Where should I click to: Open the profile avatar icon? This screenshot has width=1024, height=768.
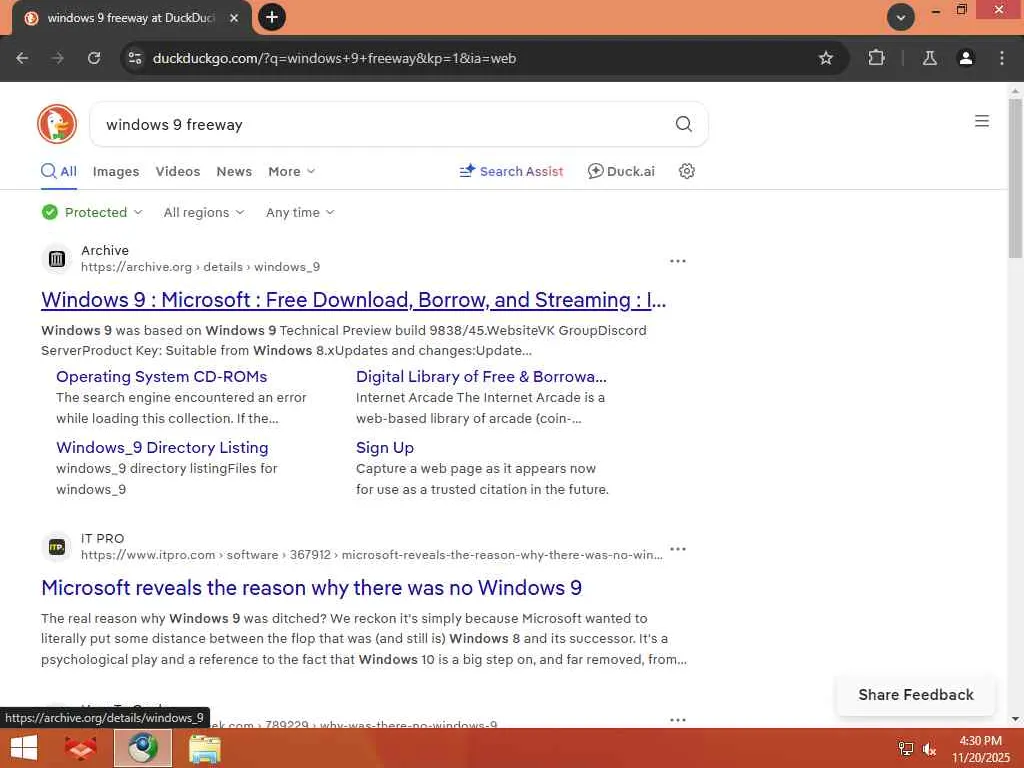pos(965,58)
